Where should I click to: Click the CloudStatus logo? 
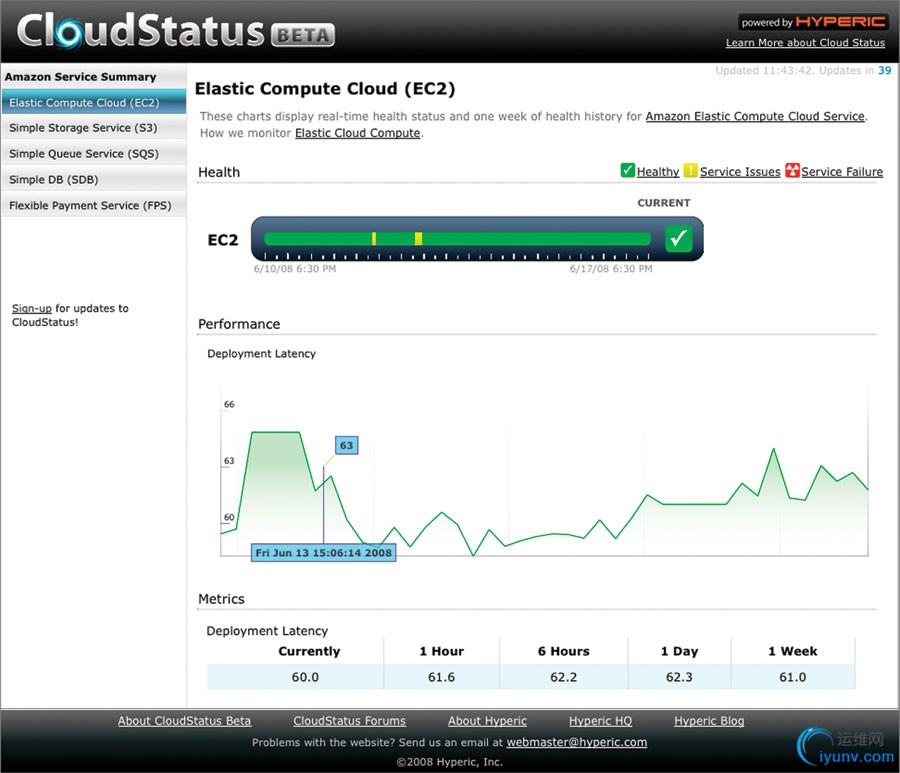tap(141, 31)
